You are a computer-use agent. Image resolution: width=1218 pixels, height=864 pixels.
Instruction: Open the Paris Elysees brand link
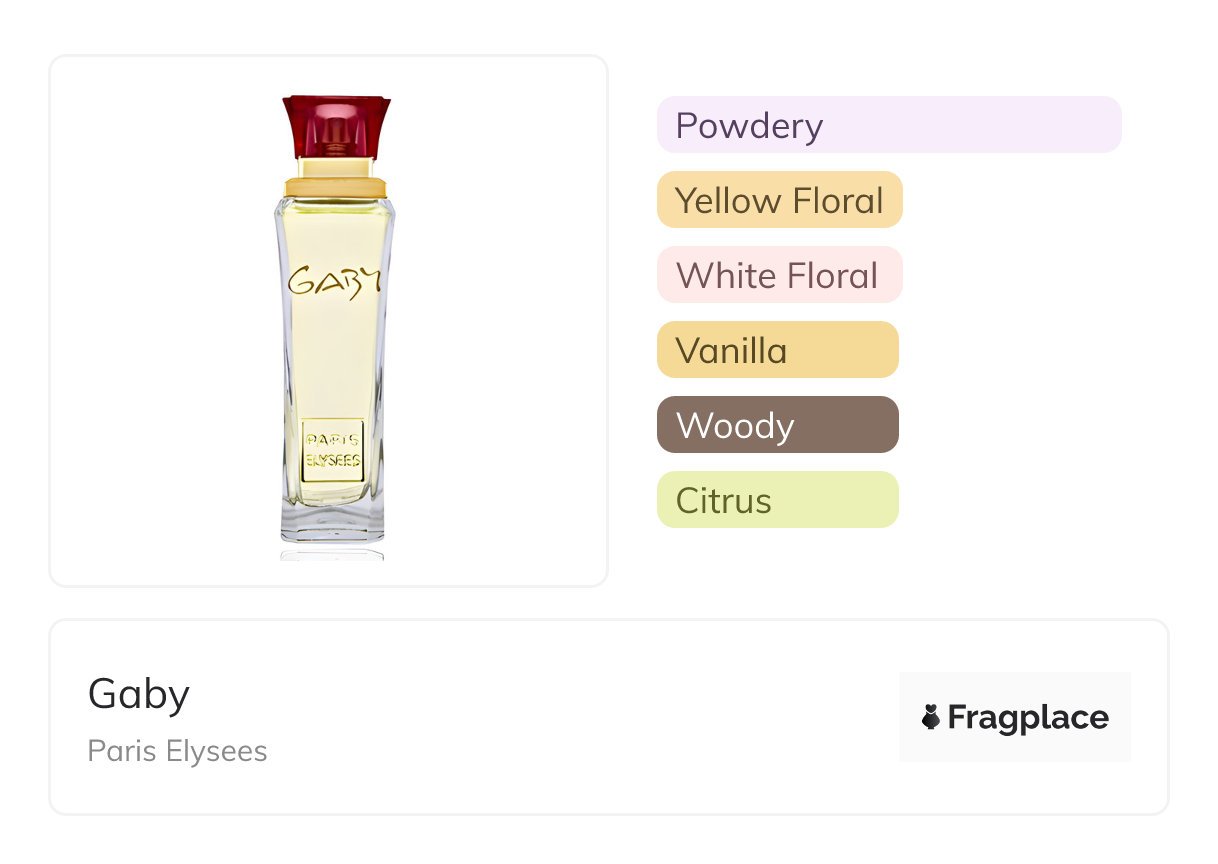(x=177, y=751)
